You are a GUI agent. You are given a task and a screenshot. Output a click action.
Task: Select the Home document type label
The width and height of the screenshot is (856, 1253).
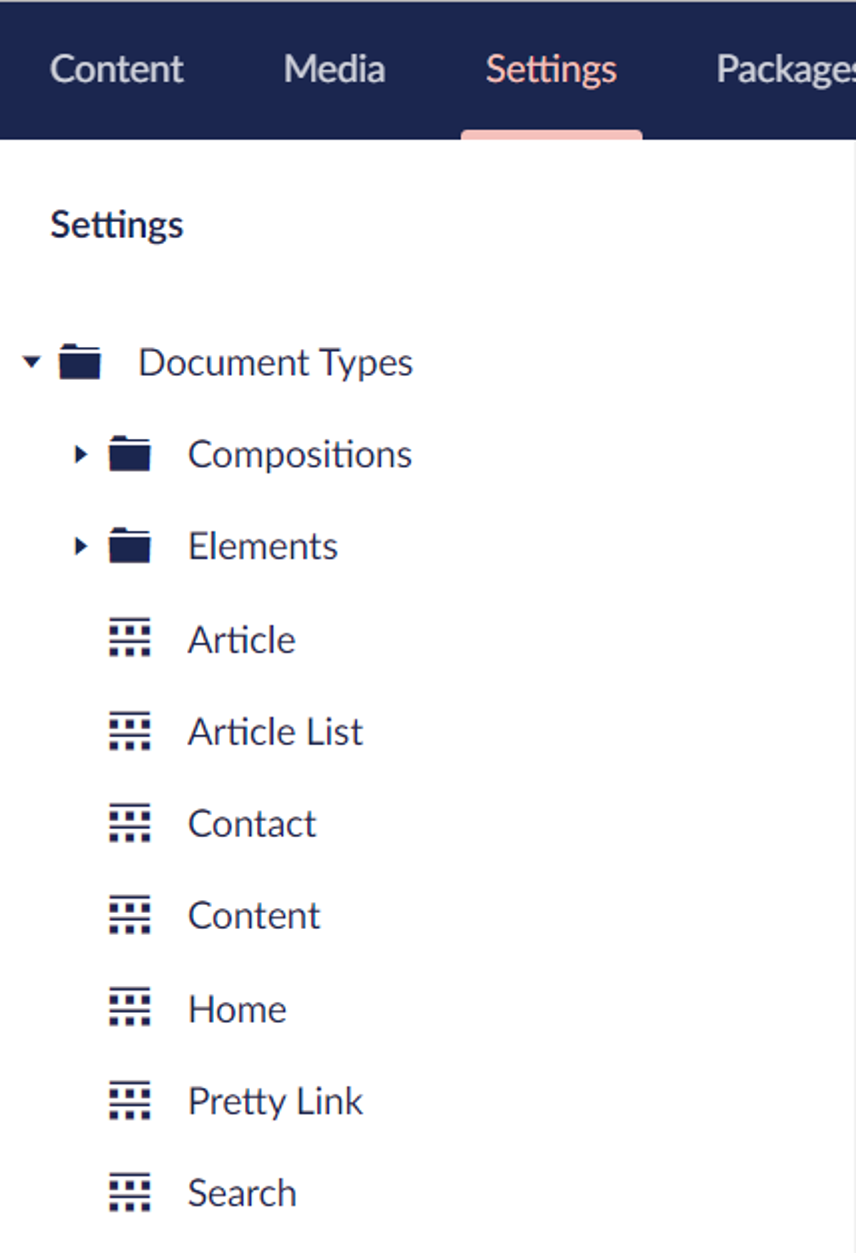pyautogui.click(x=237, y=1009)
